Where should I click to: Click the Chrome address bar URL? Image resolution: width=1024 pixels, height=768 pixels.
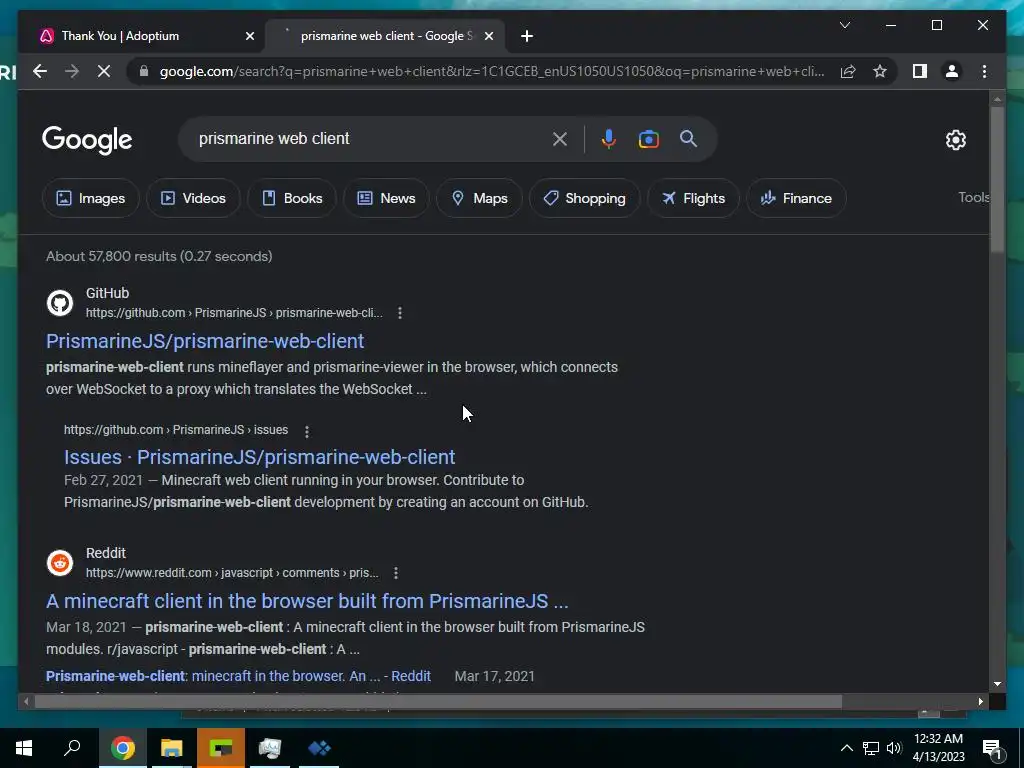[491, 71]
